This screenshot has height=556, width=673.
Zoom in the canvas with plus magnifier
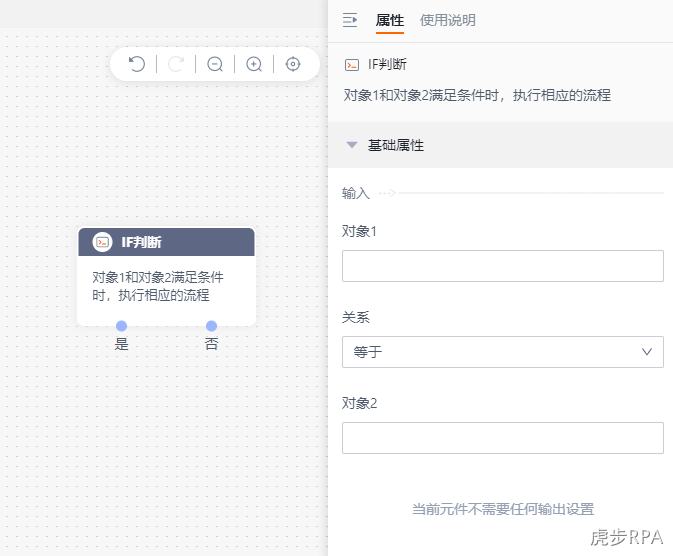click(254, 64)
